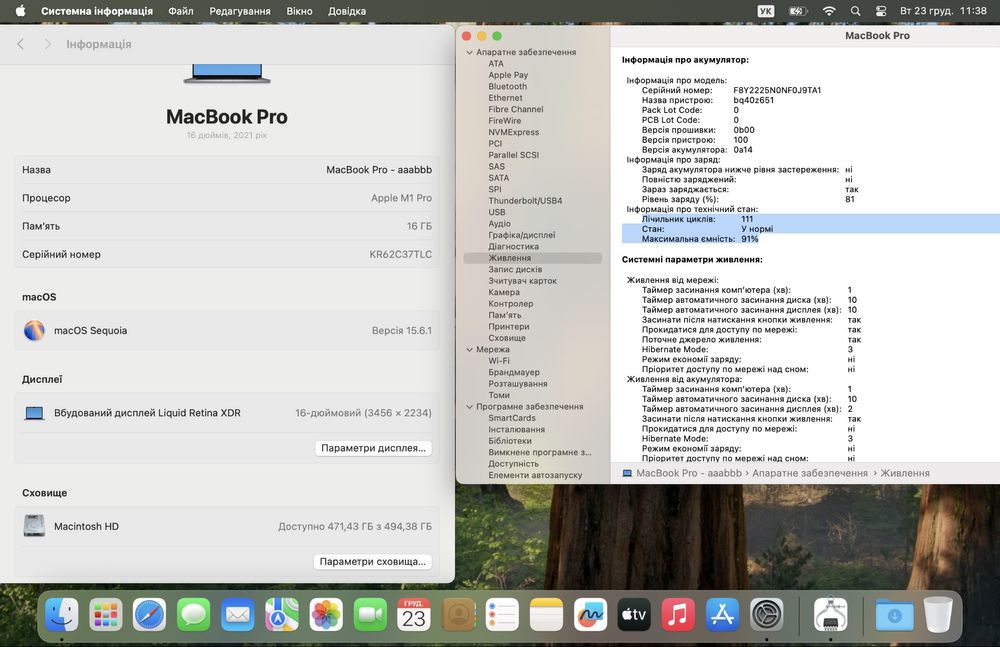Select Інсталювання under software section
This screenshot has width=1000, height=647.
517,429
